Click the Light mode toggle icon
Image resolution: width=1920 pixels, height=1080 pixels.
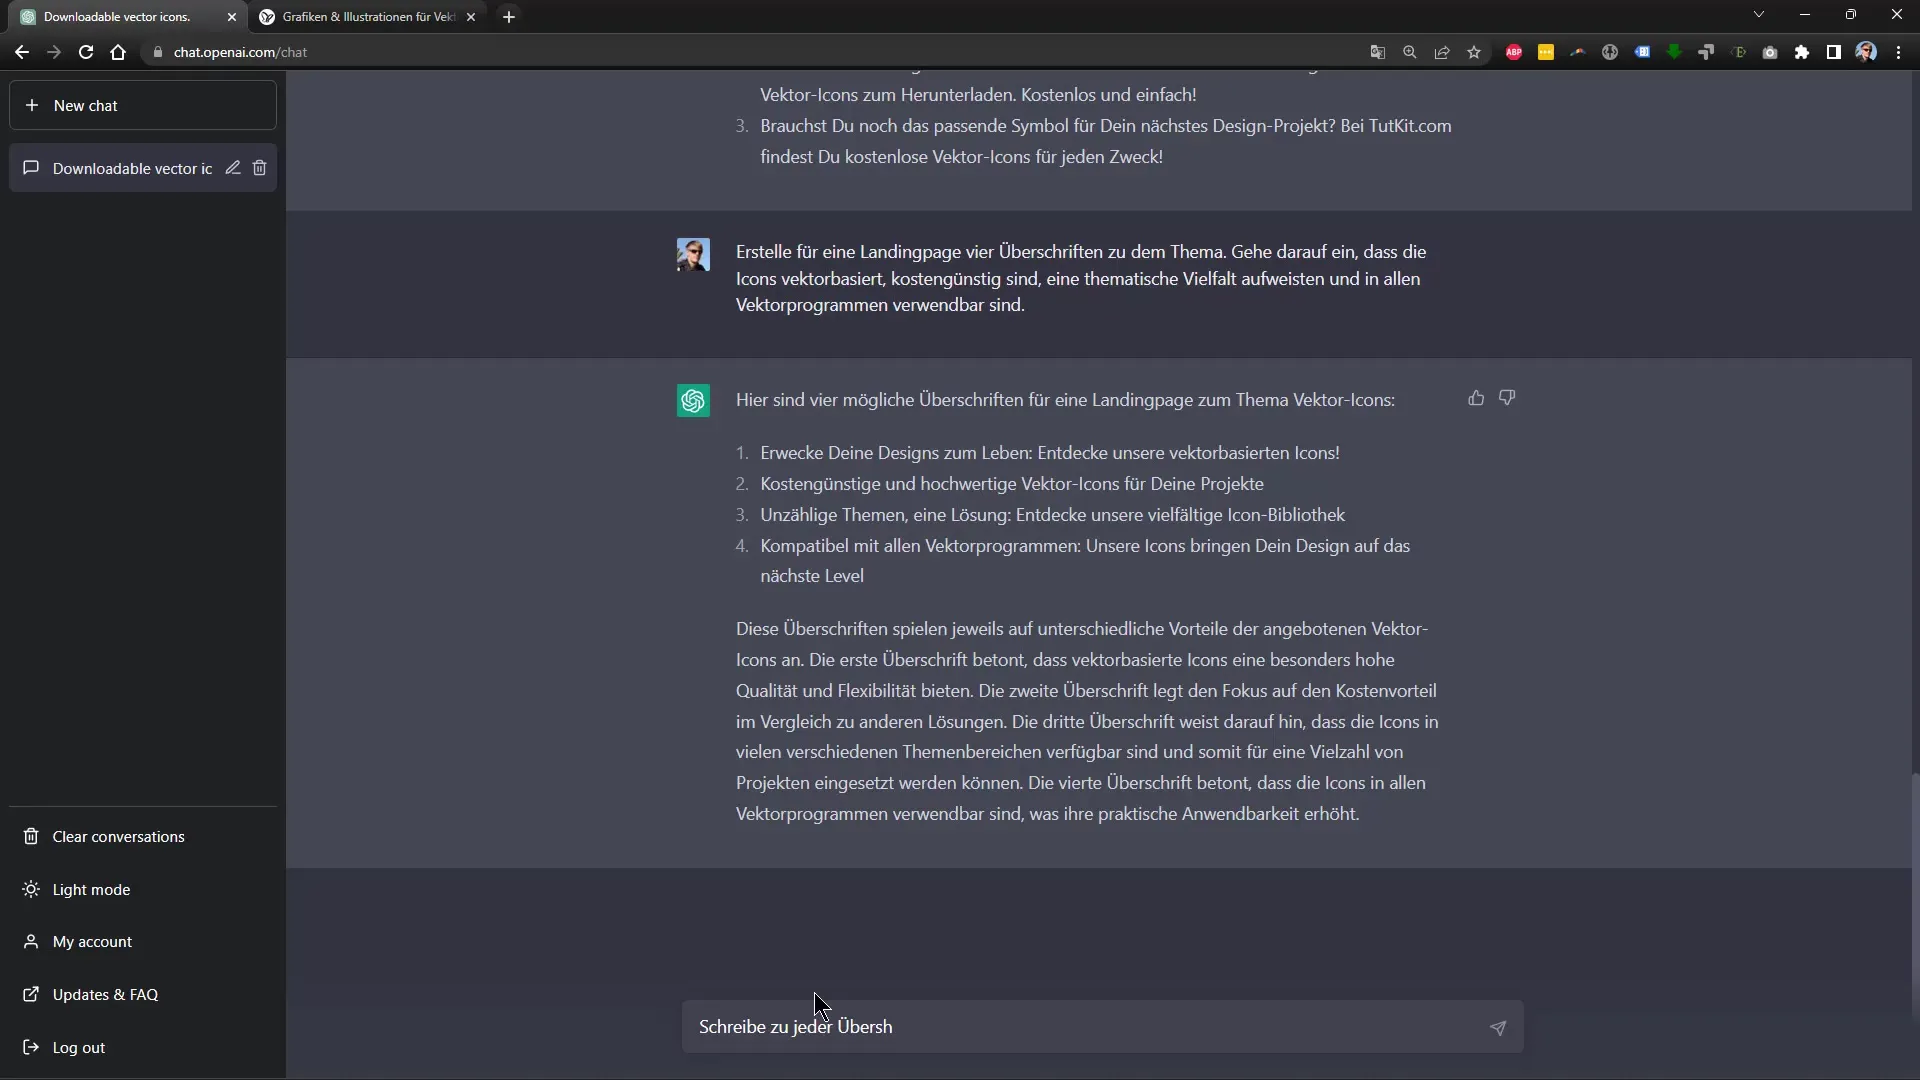(30, 889)
